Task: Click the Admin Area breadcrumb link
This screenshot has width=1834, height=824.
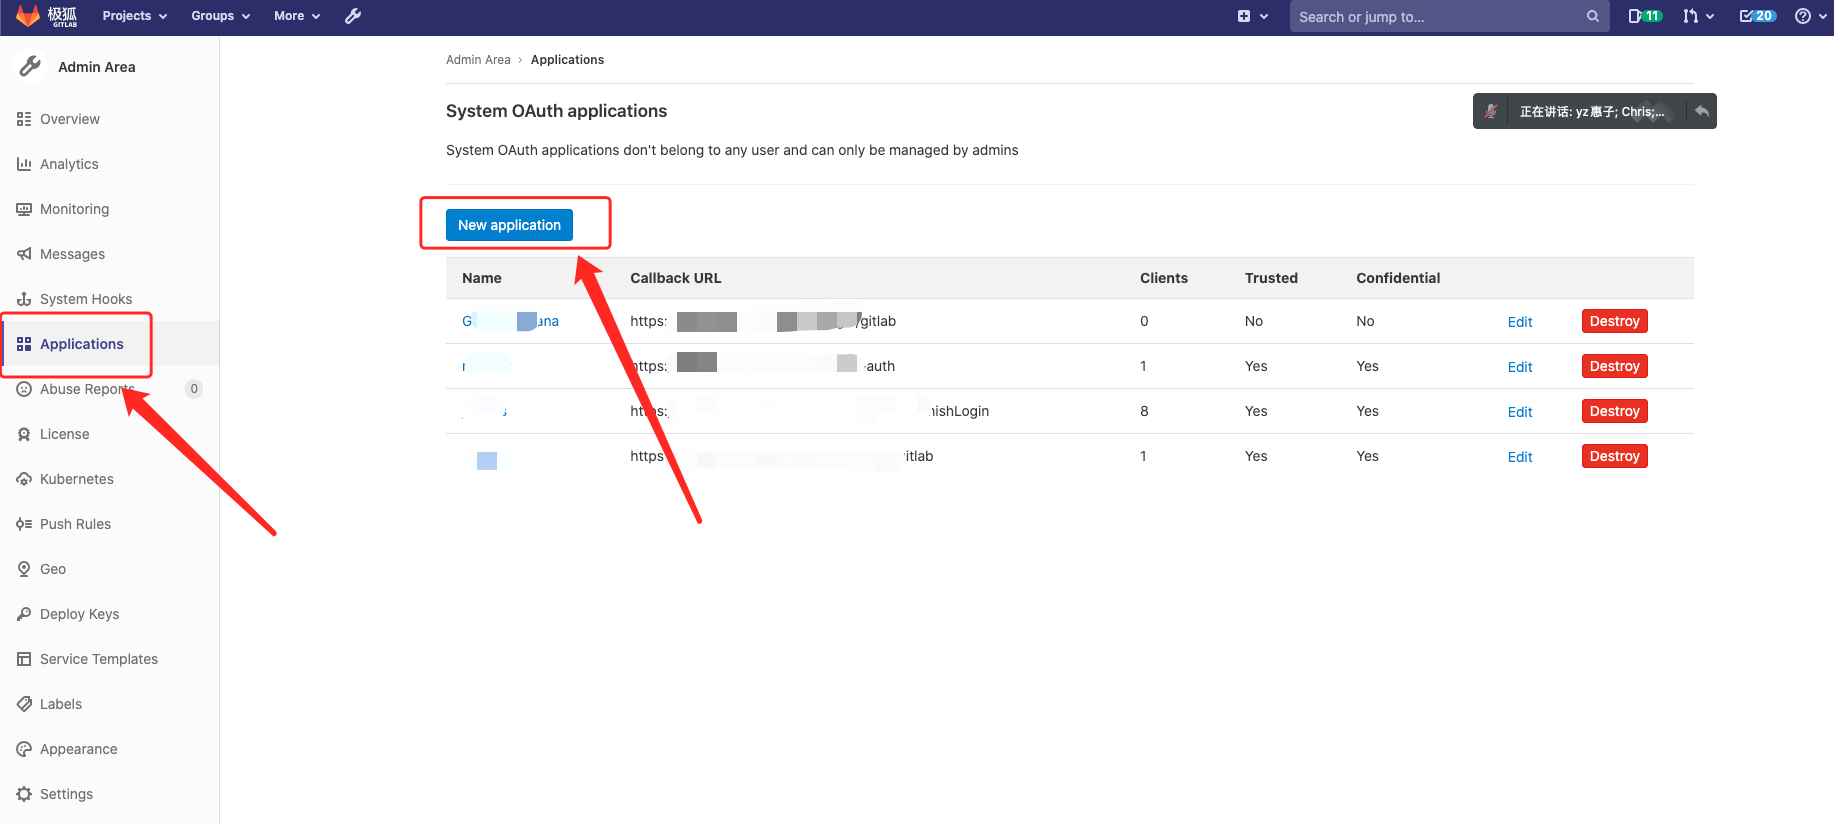Action: coord(478,60)
